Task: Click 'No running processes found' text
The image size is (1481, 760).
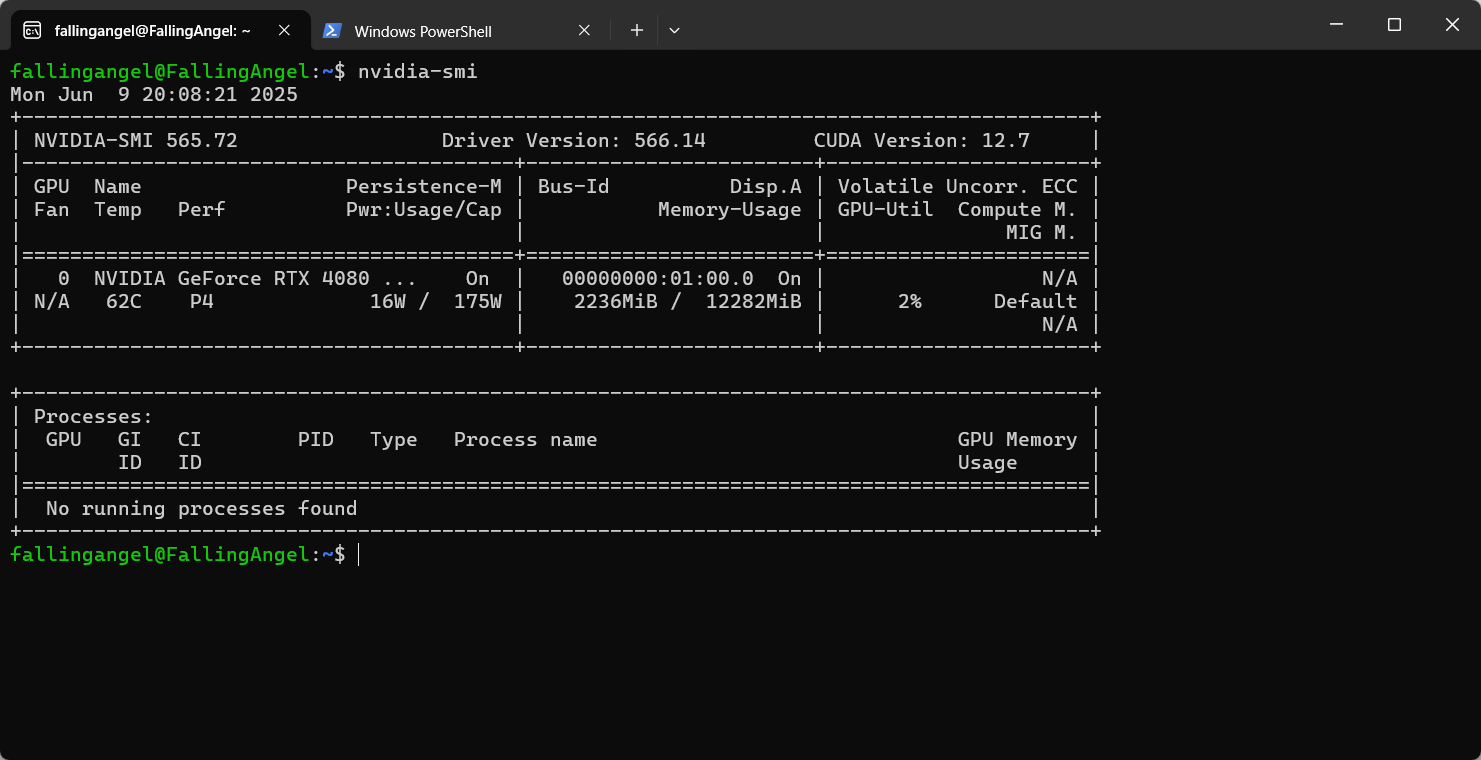Action: coord(202,509)
